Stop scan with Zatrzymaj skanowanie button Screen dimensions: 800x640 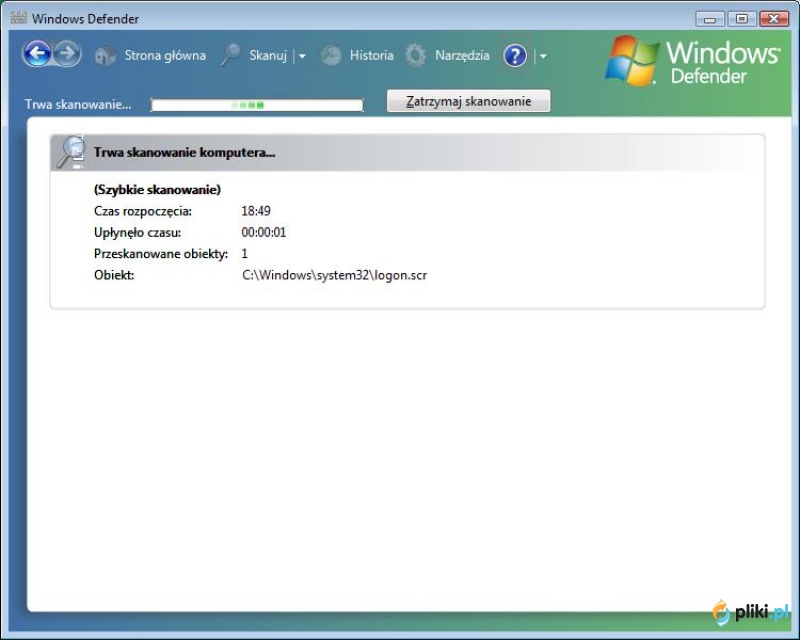(468, 101)
